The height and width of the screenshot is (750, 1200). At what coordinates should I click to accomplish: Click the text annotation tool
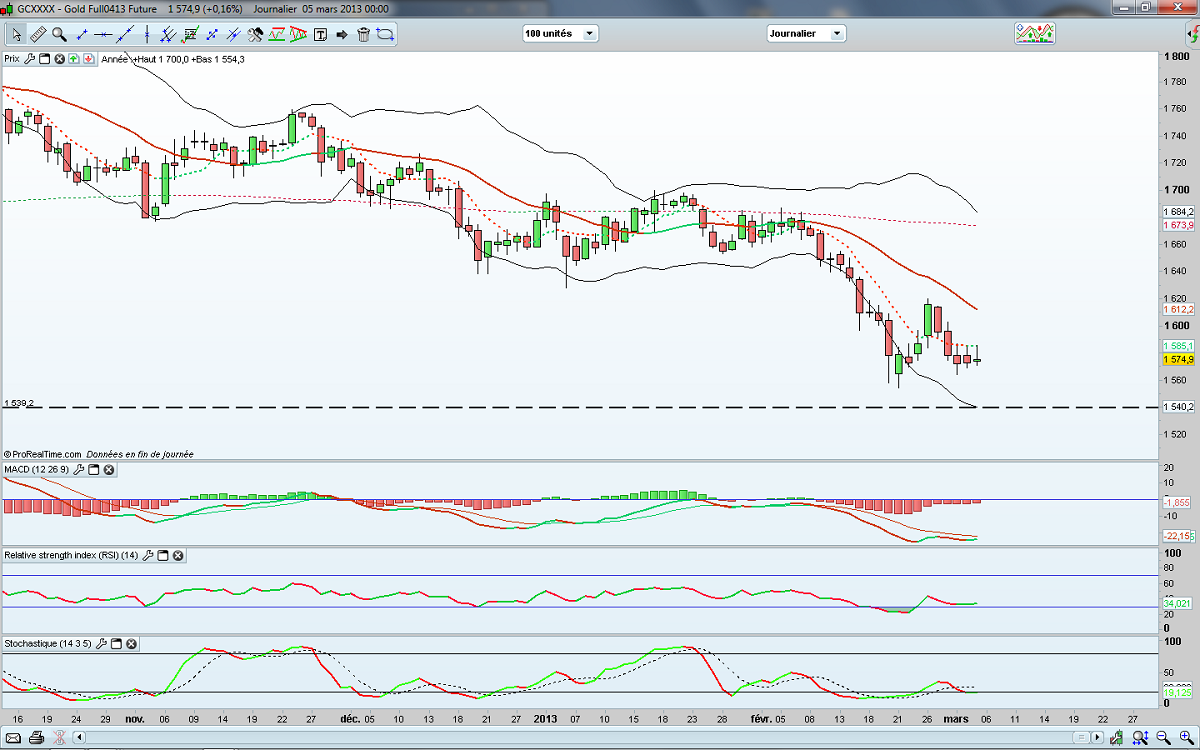point(321,34)
